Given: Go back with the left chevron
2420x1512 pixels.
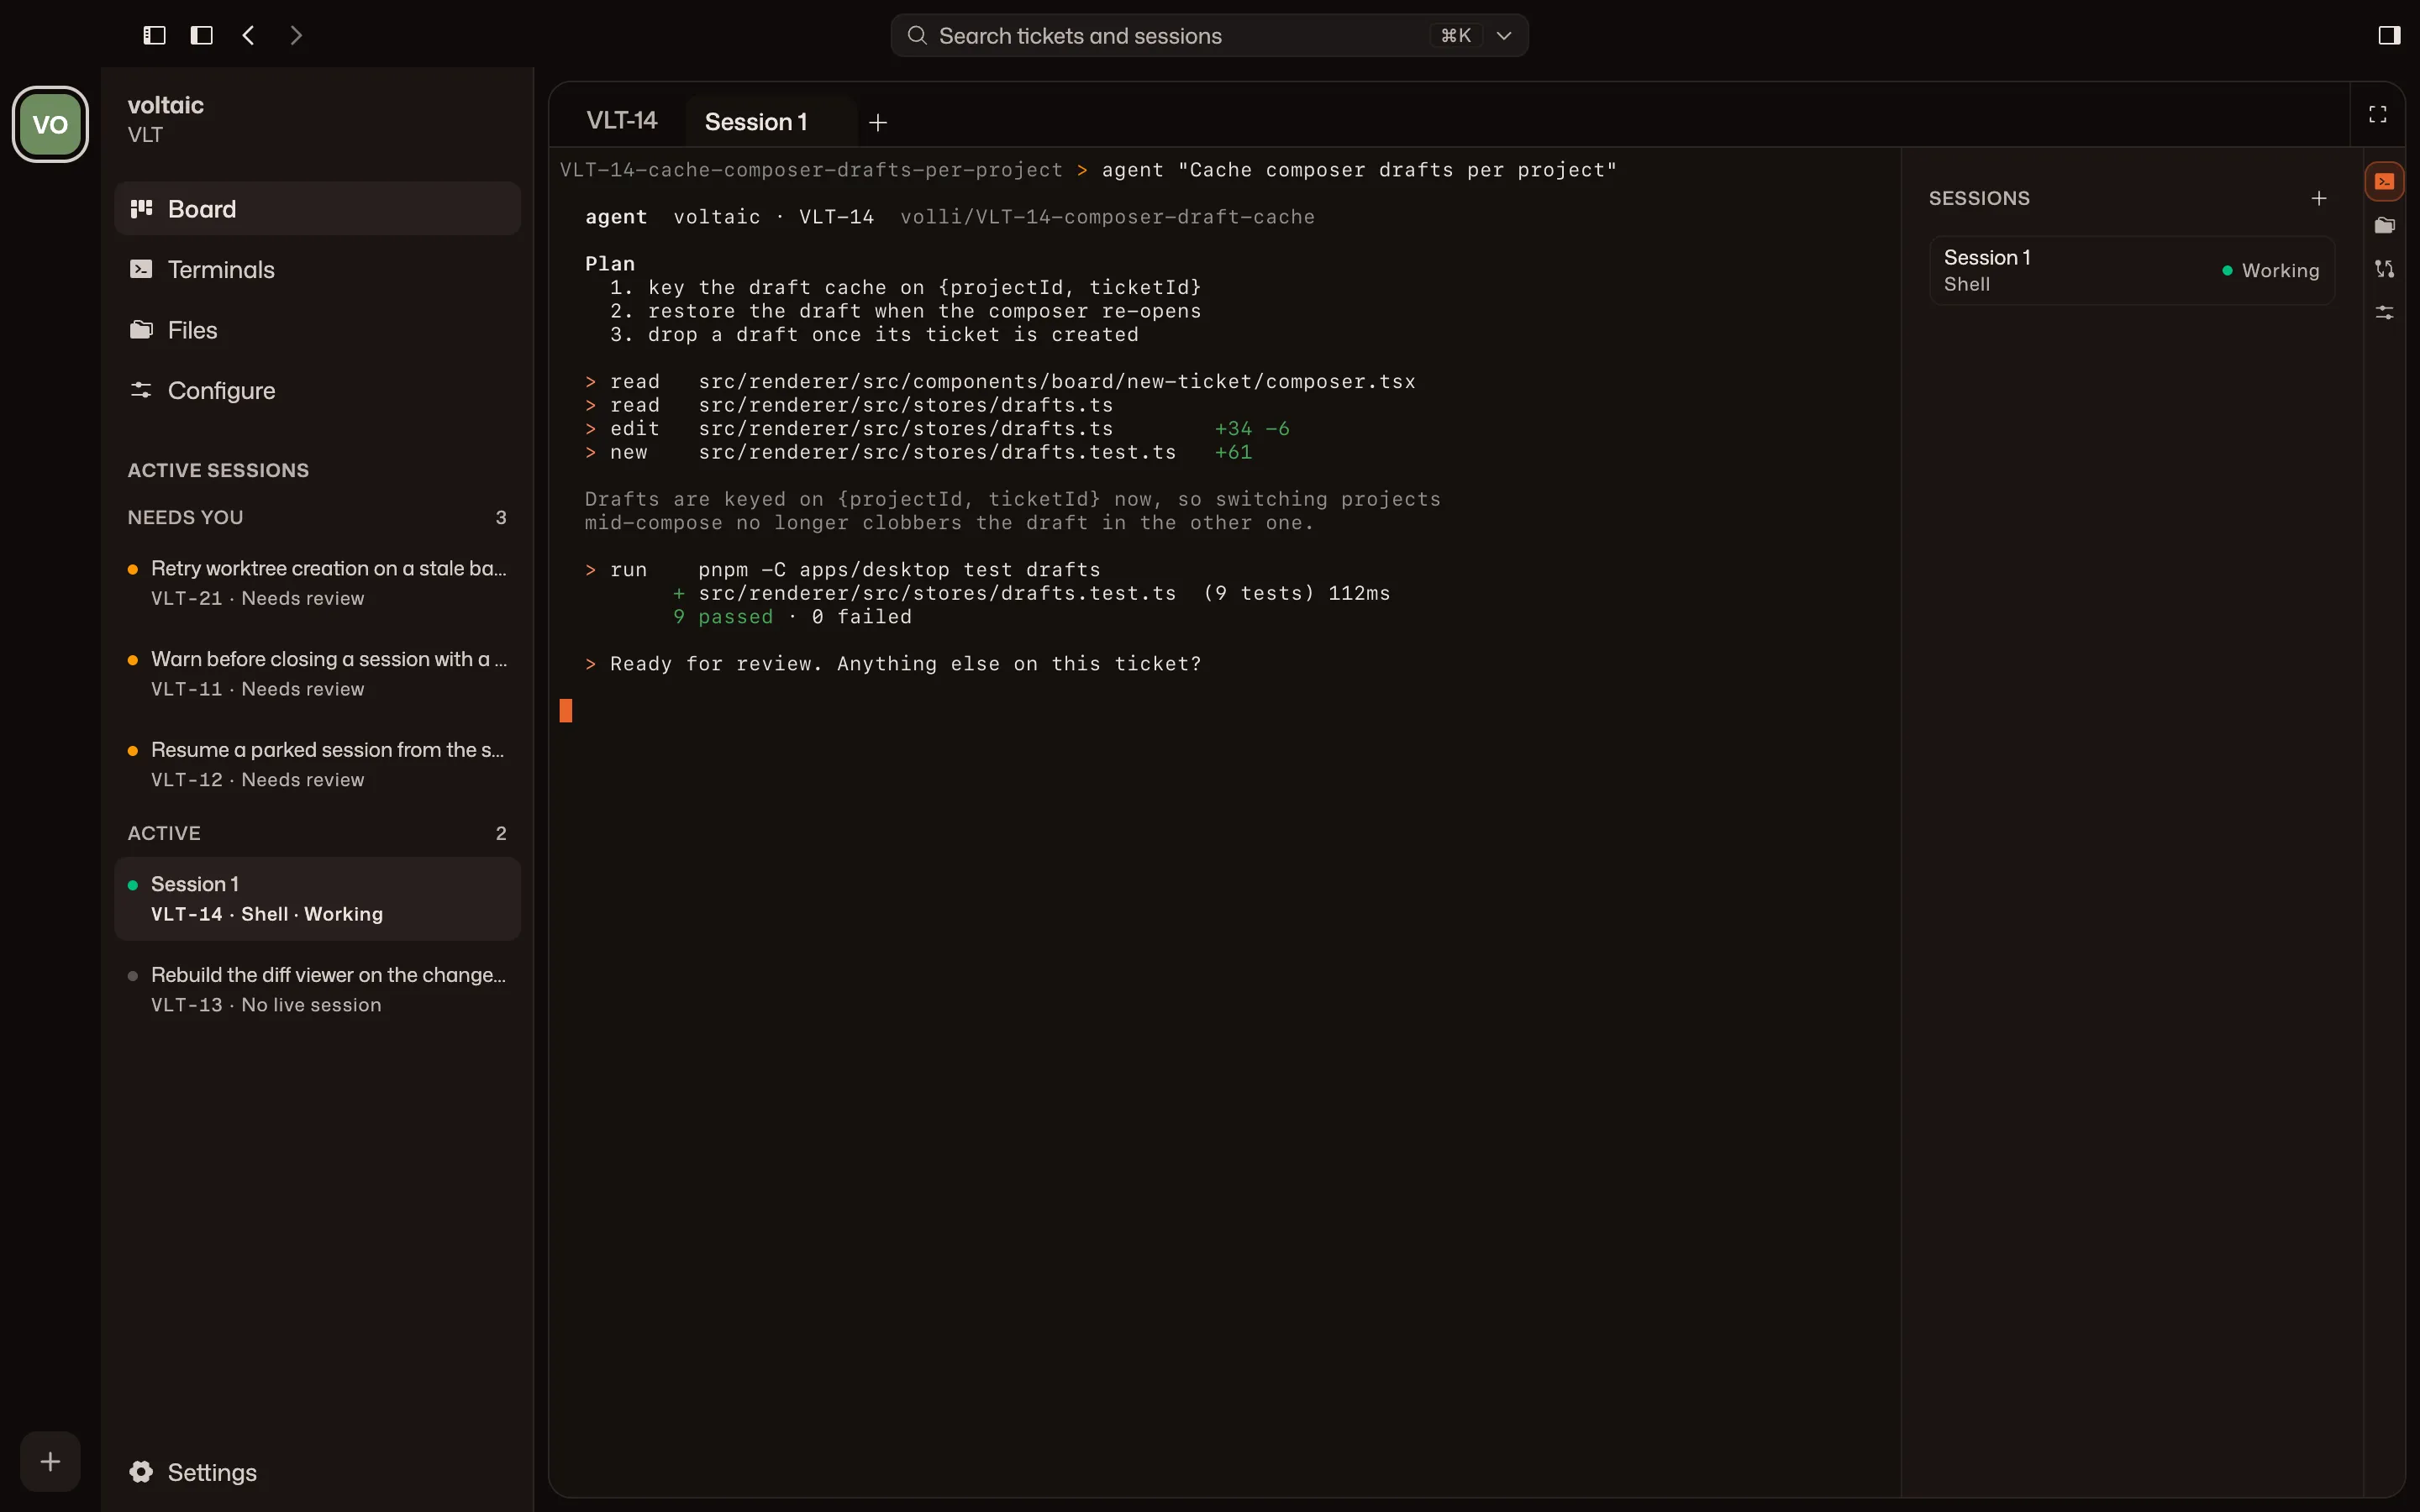Looking at the screenshot, I should pos(248,35).
